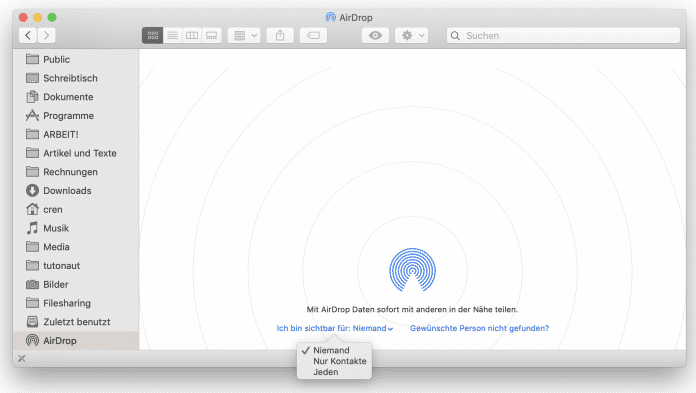
Task: Open the group-by arrangement dropdown
Action: 244,36
